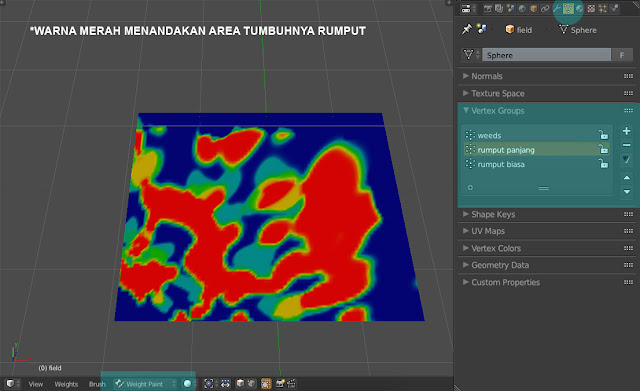Toggle the orange highlighted header button
Image resolution: width=640 pixels, height=391 pixels.
point(266,383)
